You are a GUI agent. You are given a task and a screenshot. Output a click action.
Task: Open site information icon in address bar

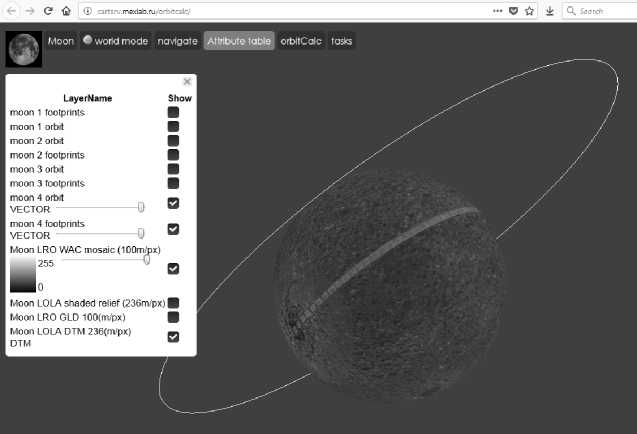tap(87, 11)
